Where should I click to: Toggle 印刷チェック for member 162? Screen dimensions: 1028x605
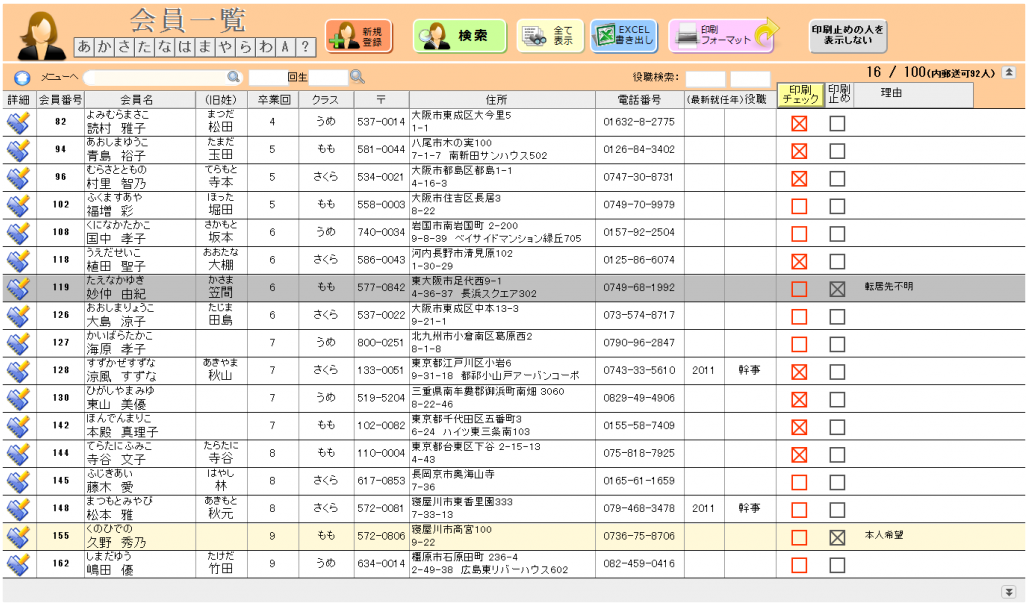pos(799,565)
